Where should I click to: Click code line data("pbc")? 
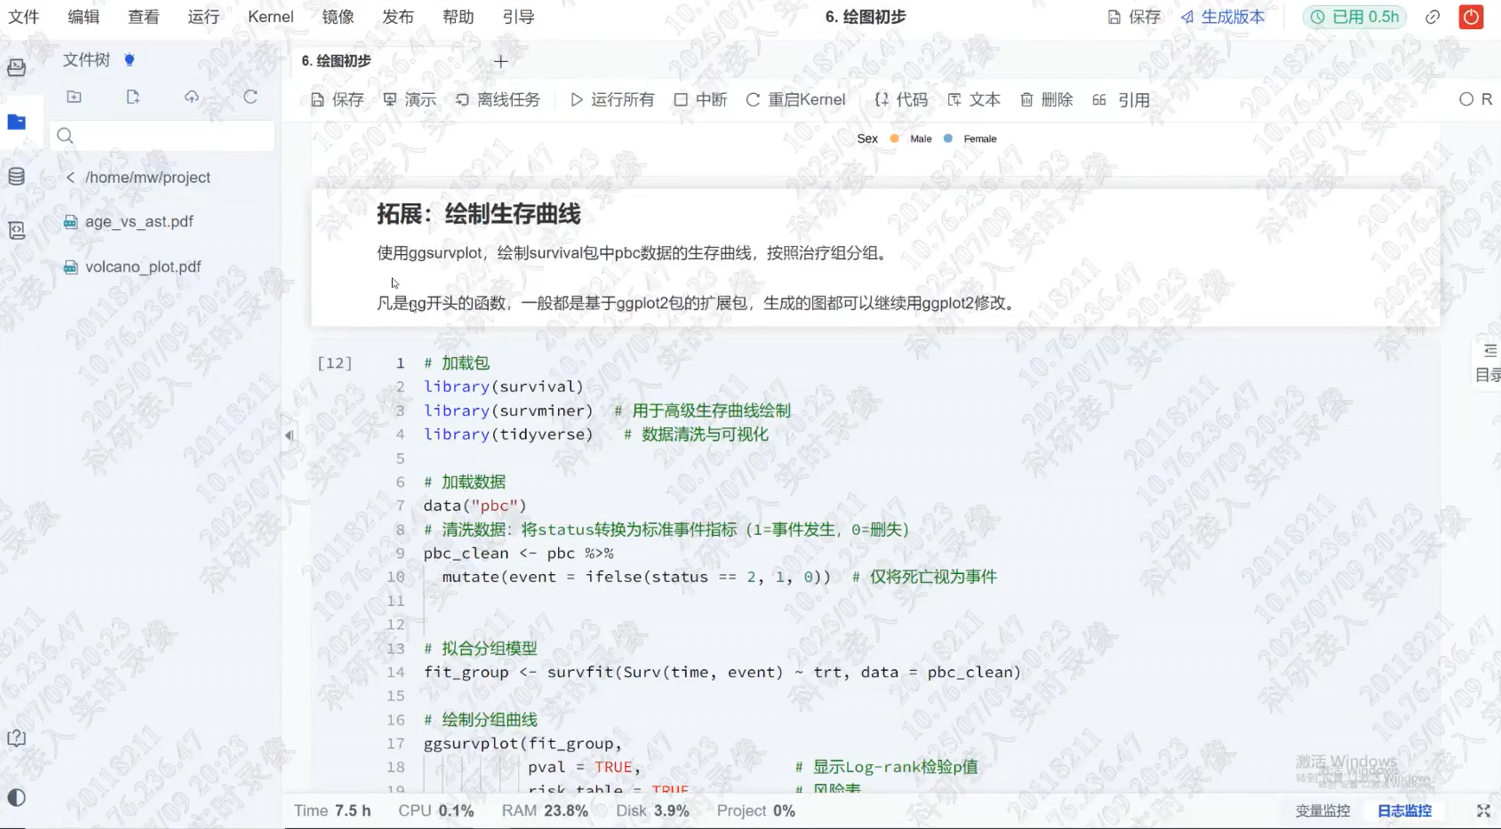pos(475,506)
